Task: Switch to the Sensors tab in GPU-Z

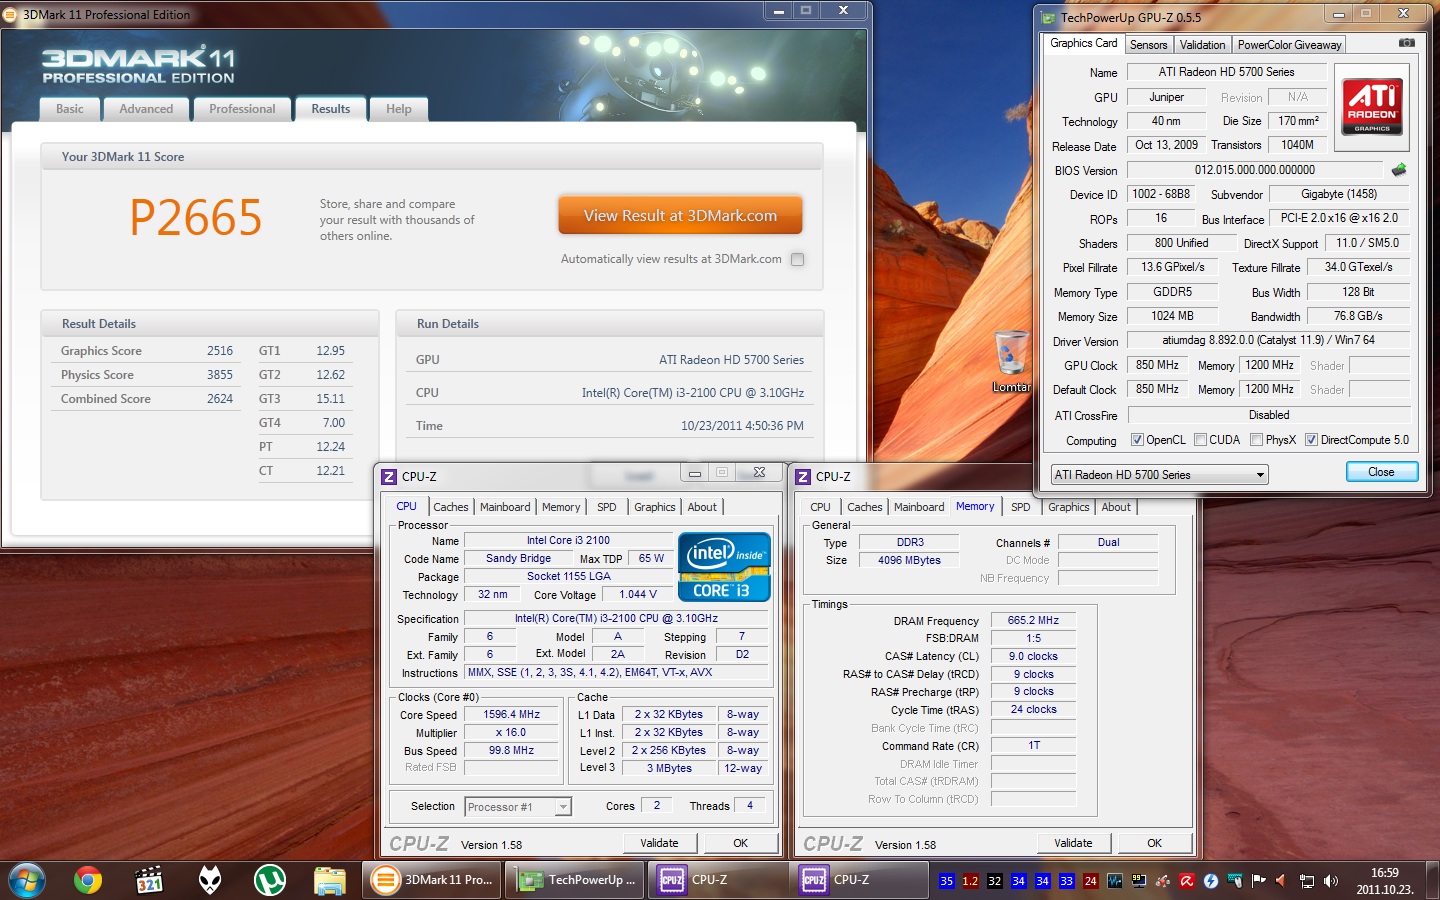Action: pyautogui.click(x=1148, y=45)
